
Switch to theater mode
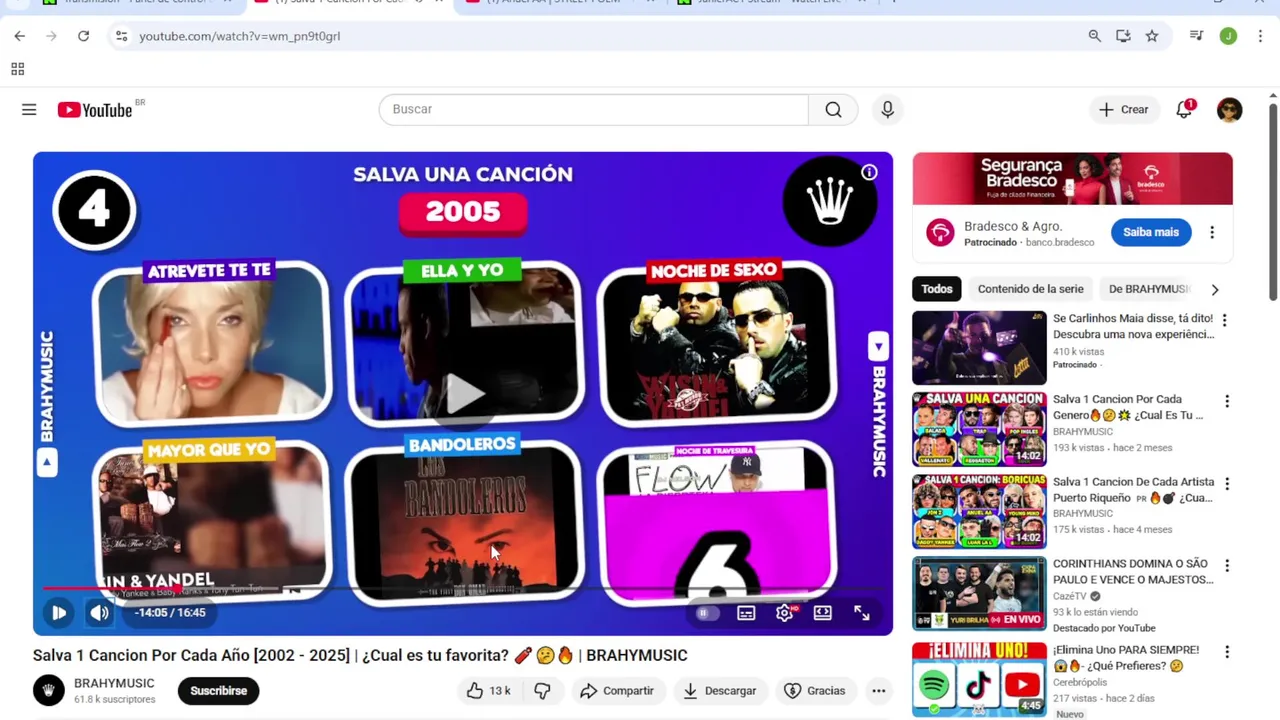click(822, 613)
